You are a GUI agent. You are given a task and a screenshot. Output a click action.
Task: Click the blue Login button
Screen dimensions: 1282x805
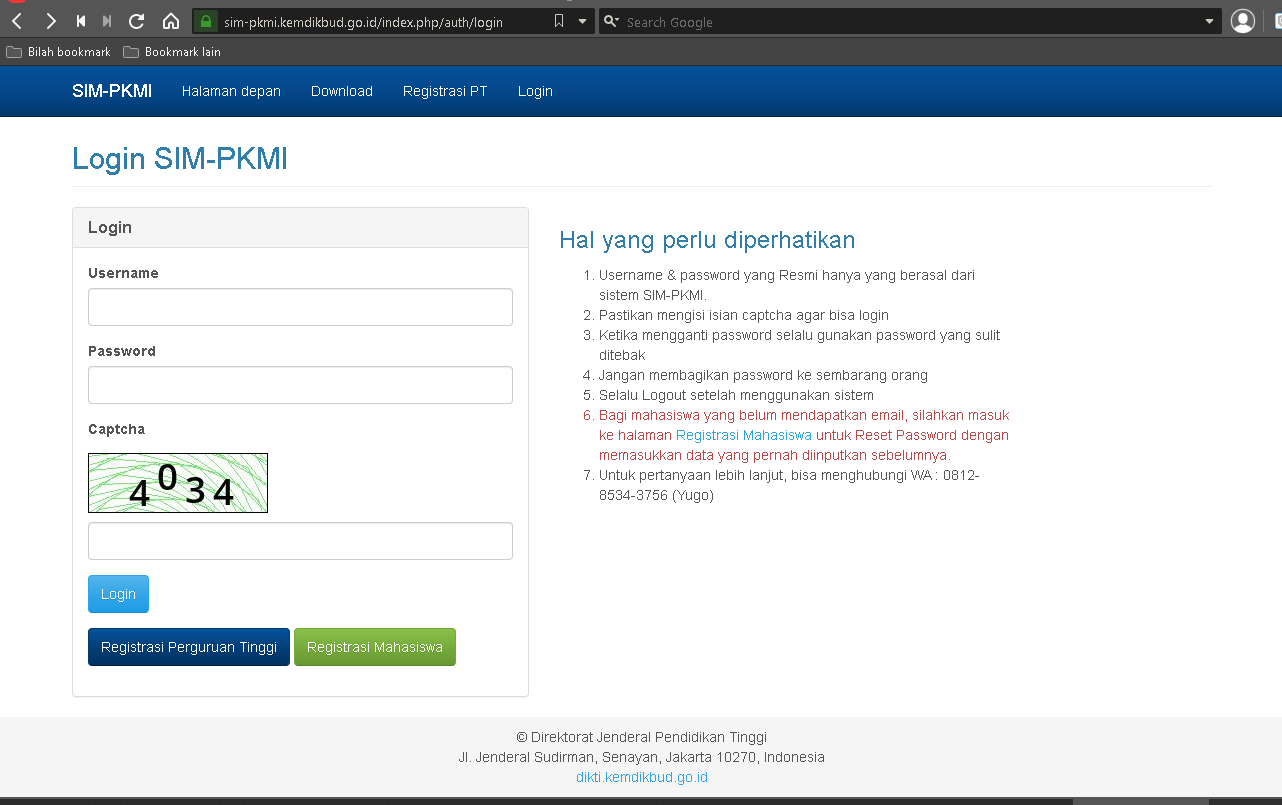click(x=118, y=594)
